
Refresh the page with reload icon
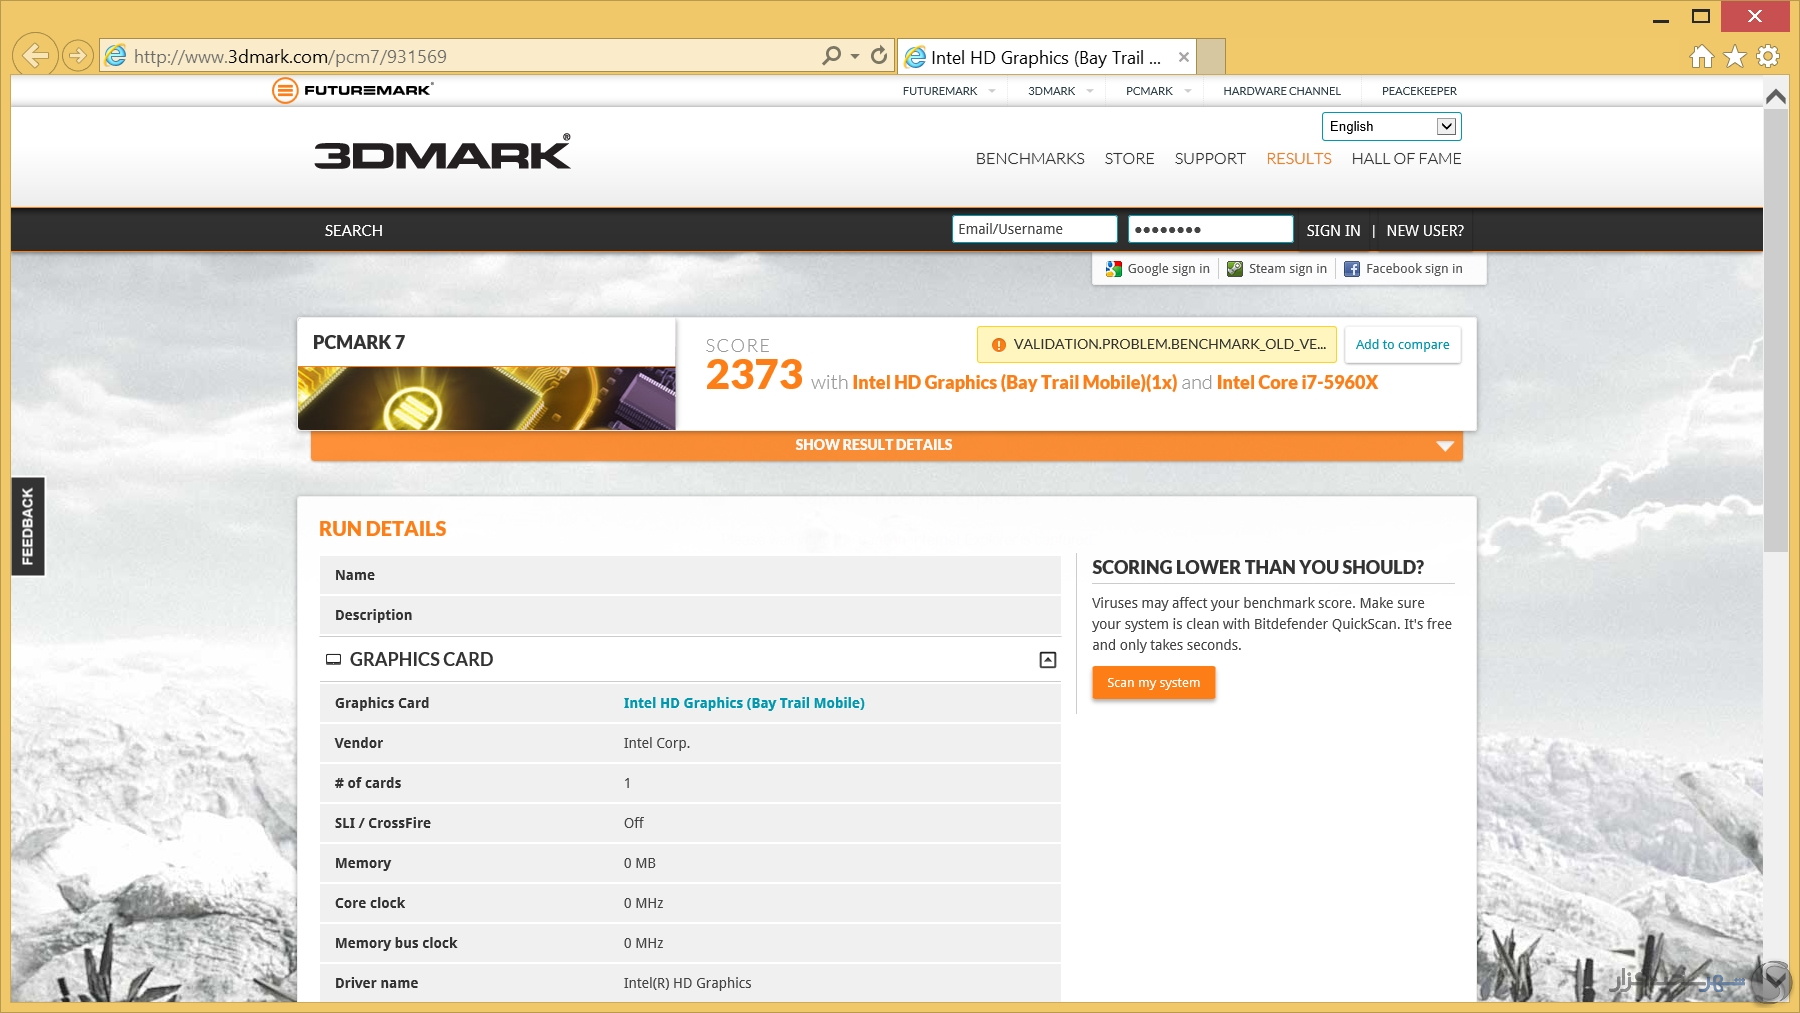click(879, 56)
